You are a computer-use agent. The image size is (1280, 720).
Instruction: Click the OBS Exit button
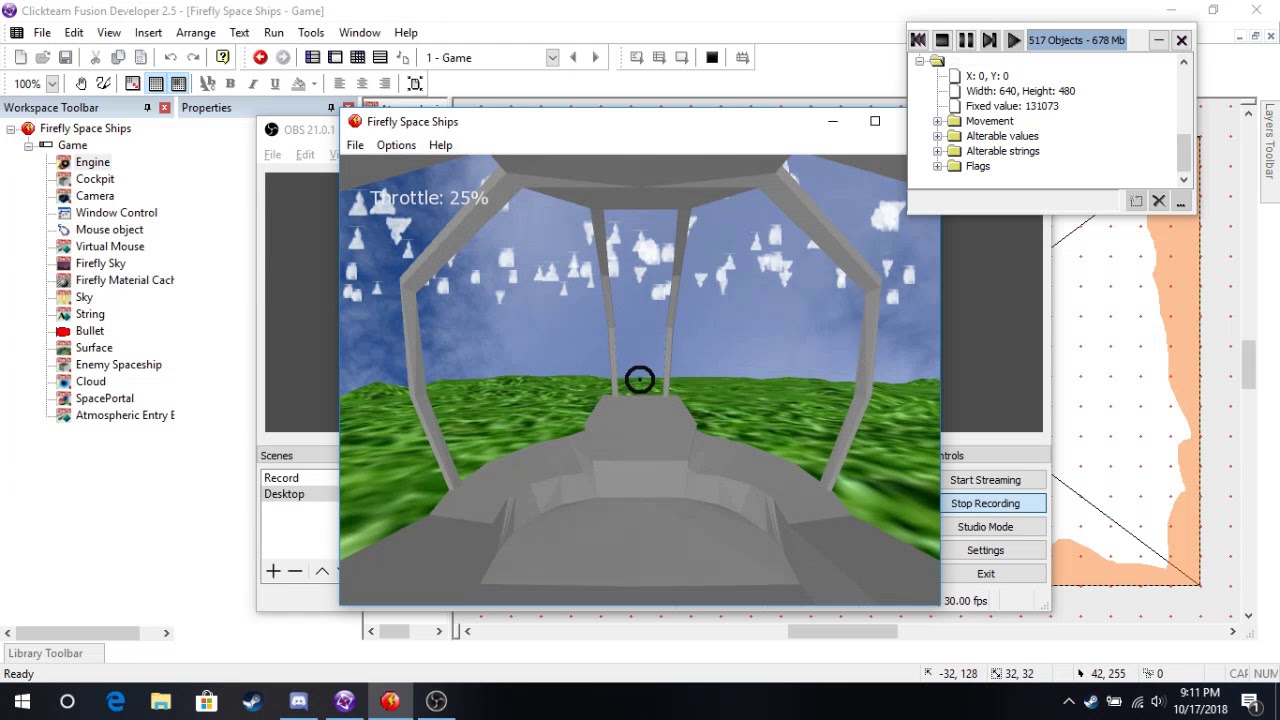pyautogui.click(x=985, y=574)
